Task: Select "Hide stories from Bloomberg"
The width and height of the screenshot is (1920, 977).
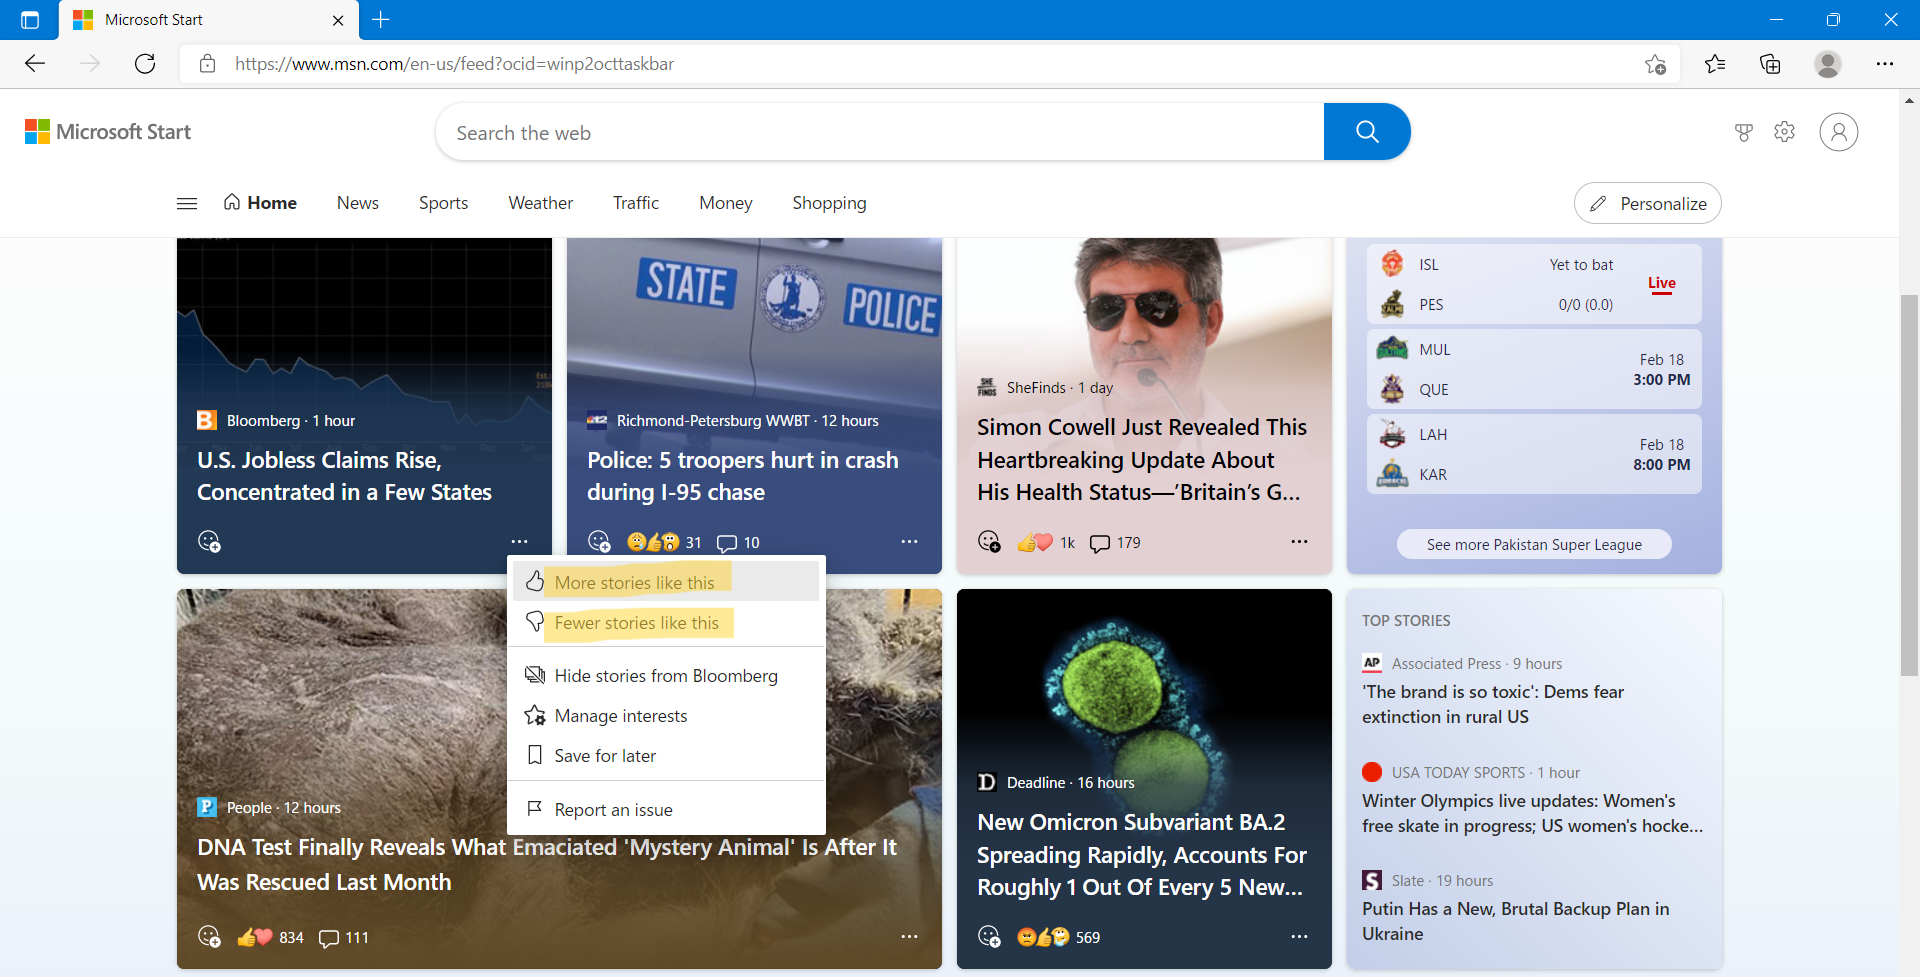Action: tap(665, 675)
